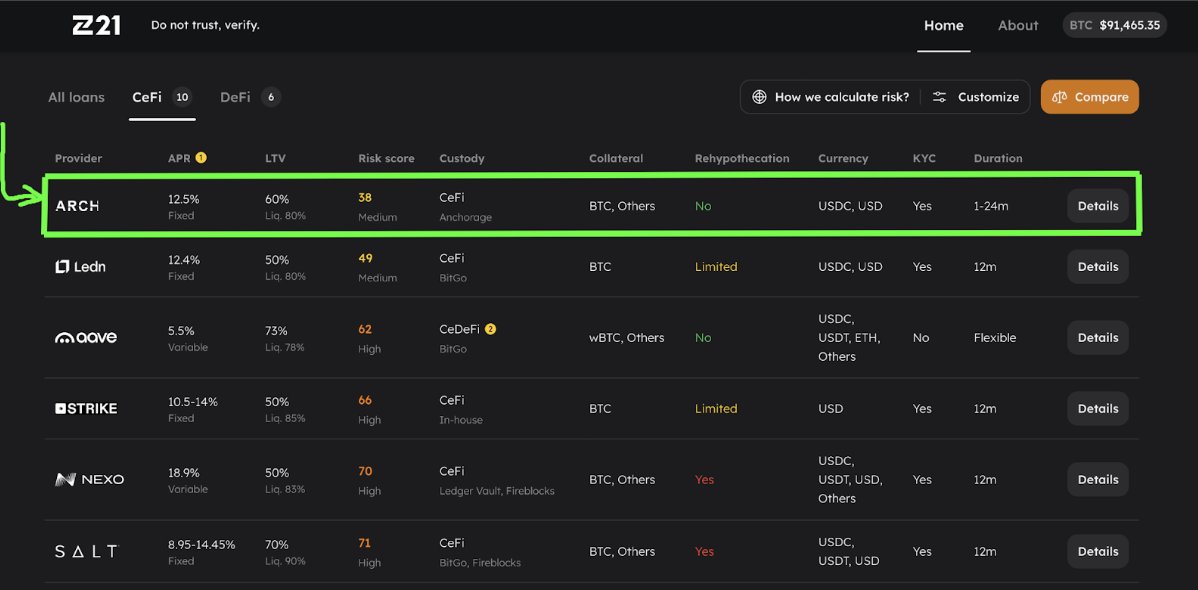Open Details for SALT loan
The width and height of the screenshot is (1198, 590).
pos(1098,552)
